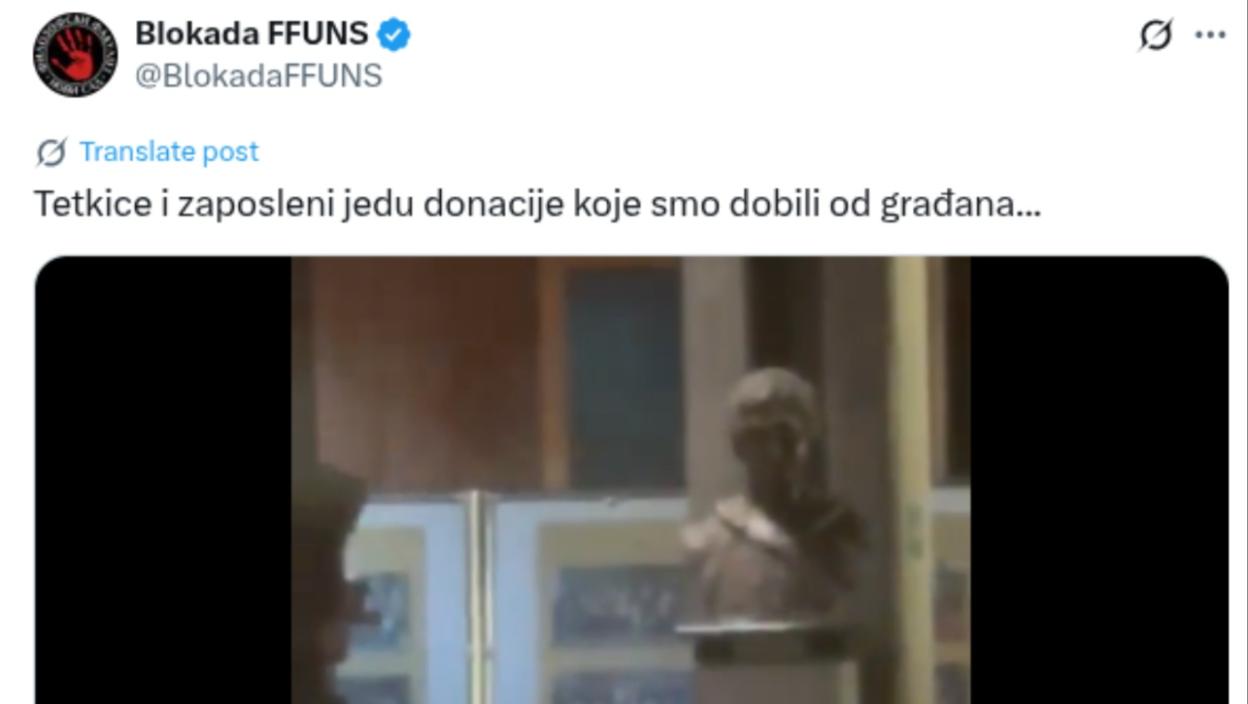Click the blue verified badge
The width and height of the screenshot is (1248, 704).
(x=394, y=34)
